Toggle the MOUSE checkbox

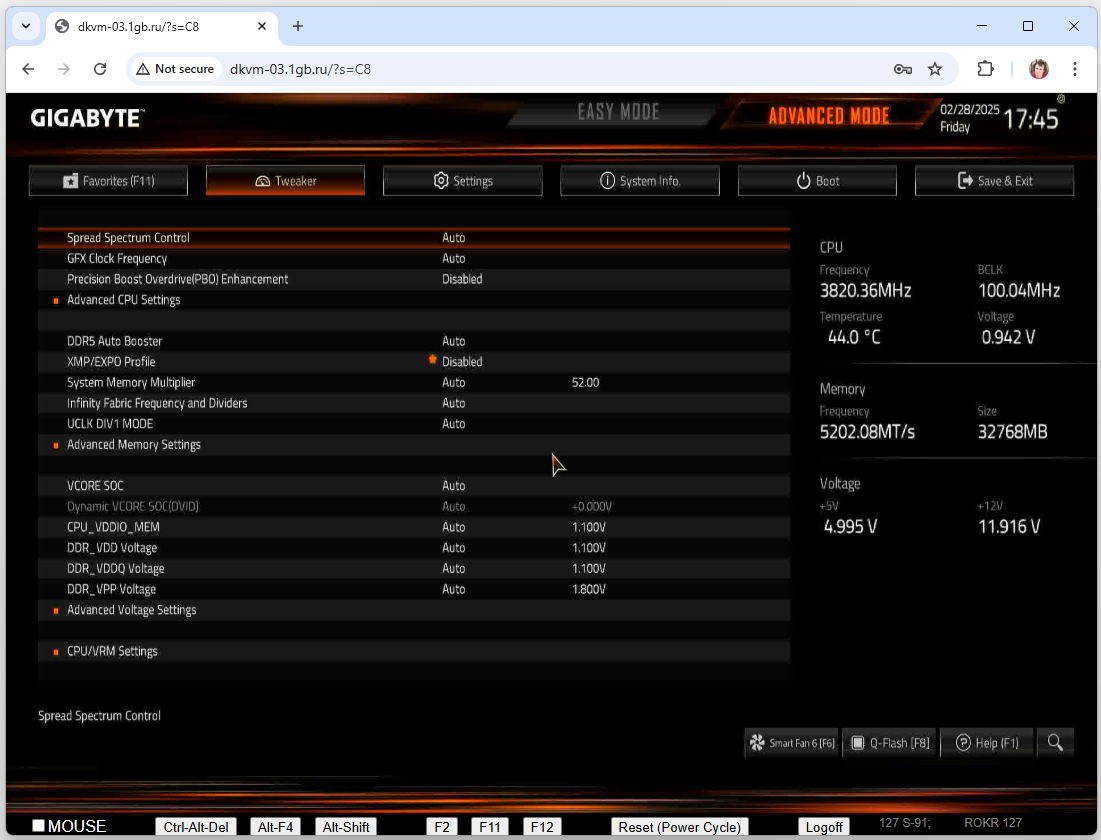point(39,826)
